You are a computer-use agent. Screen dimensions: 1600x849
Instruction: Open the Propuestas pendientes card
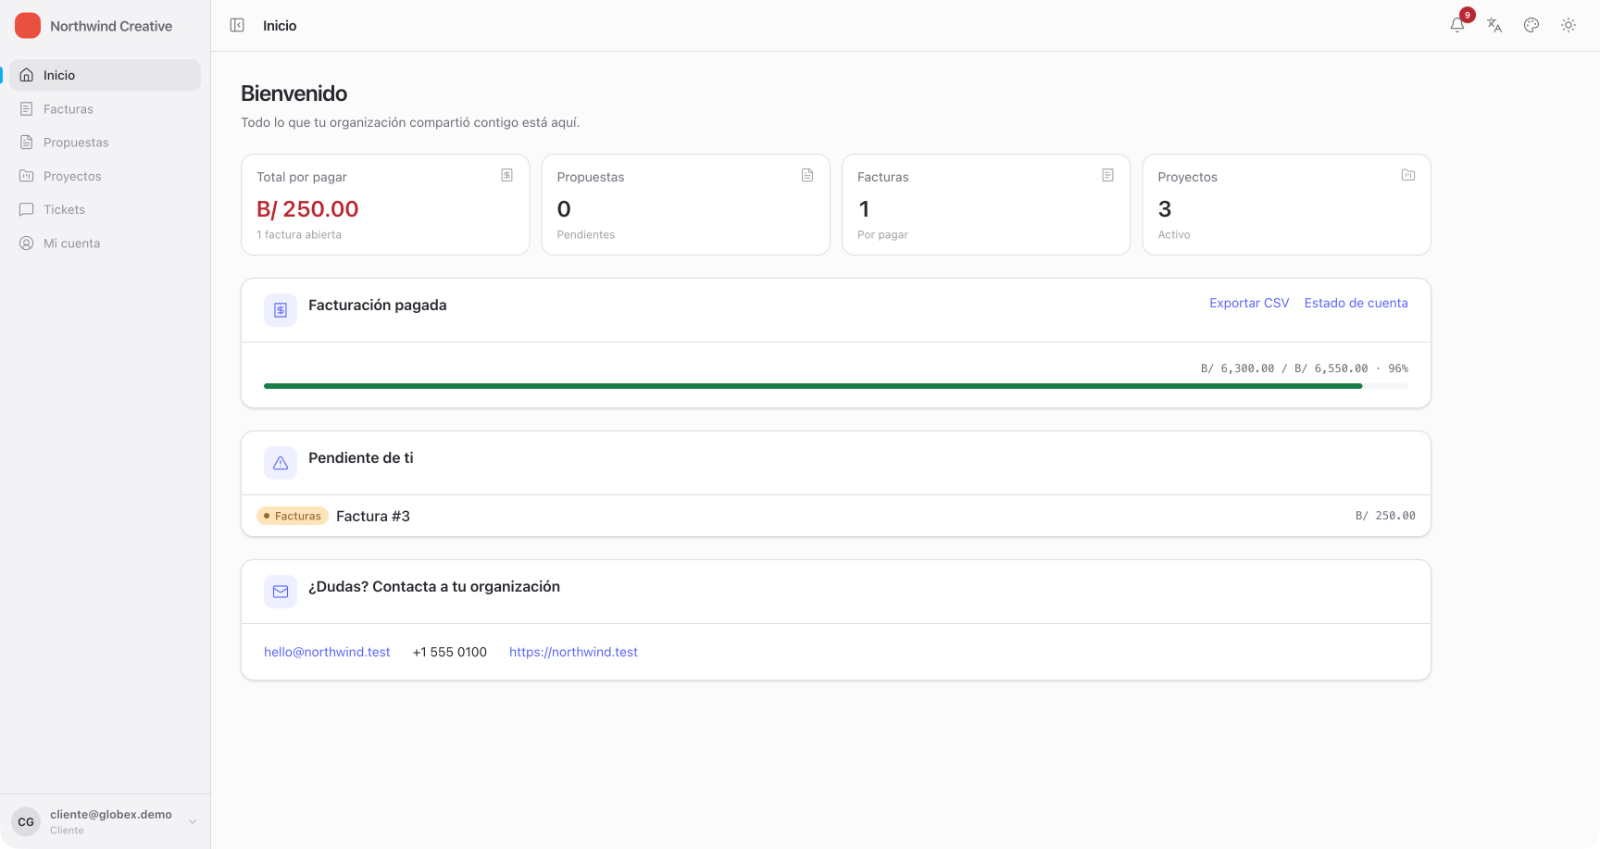point(686,205)
